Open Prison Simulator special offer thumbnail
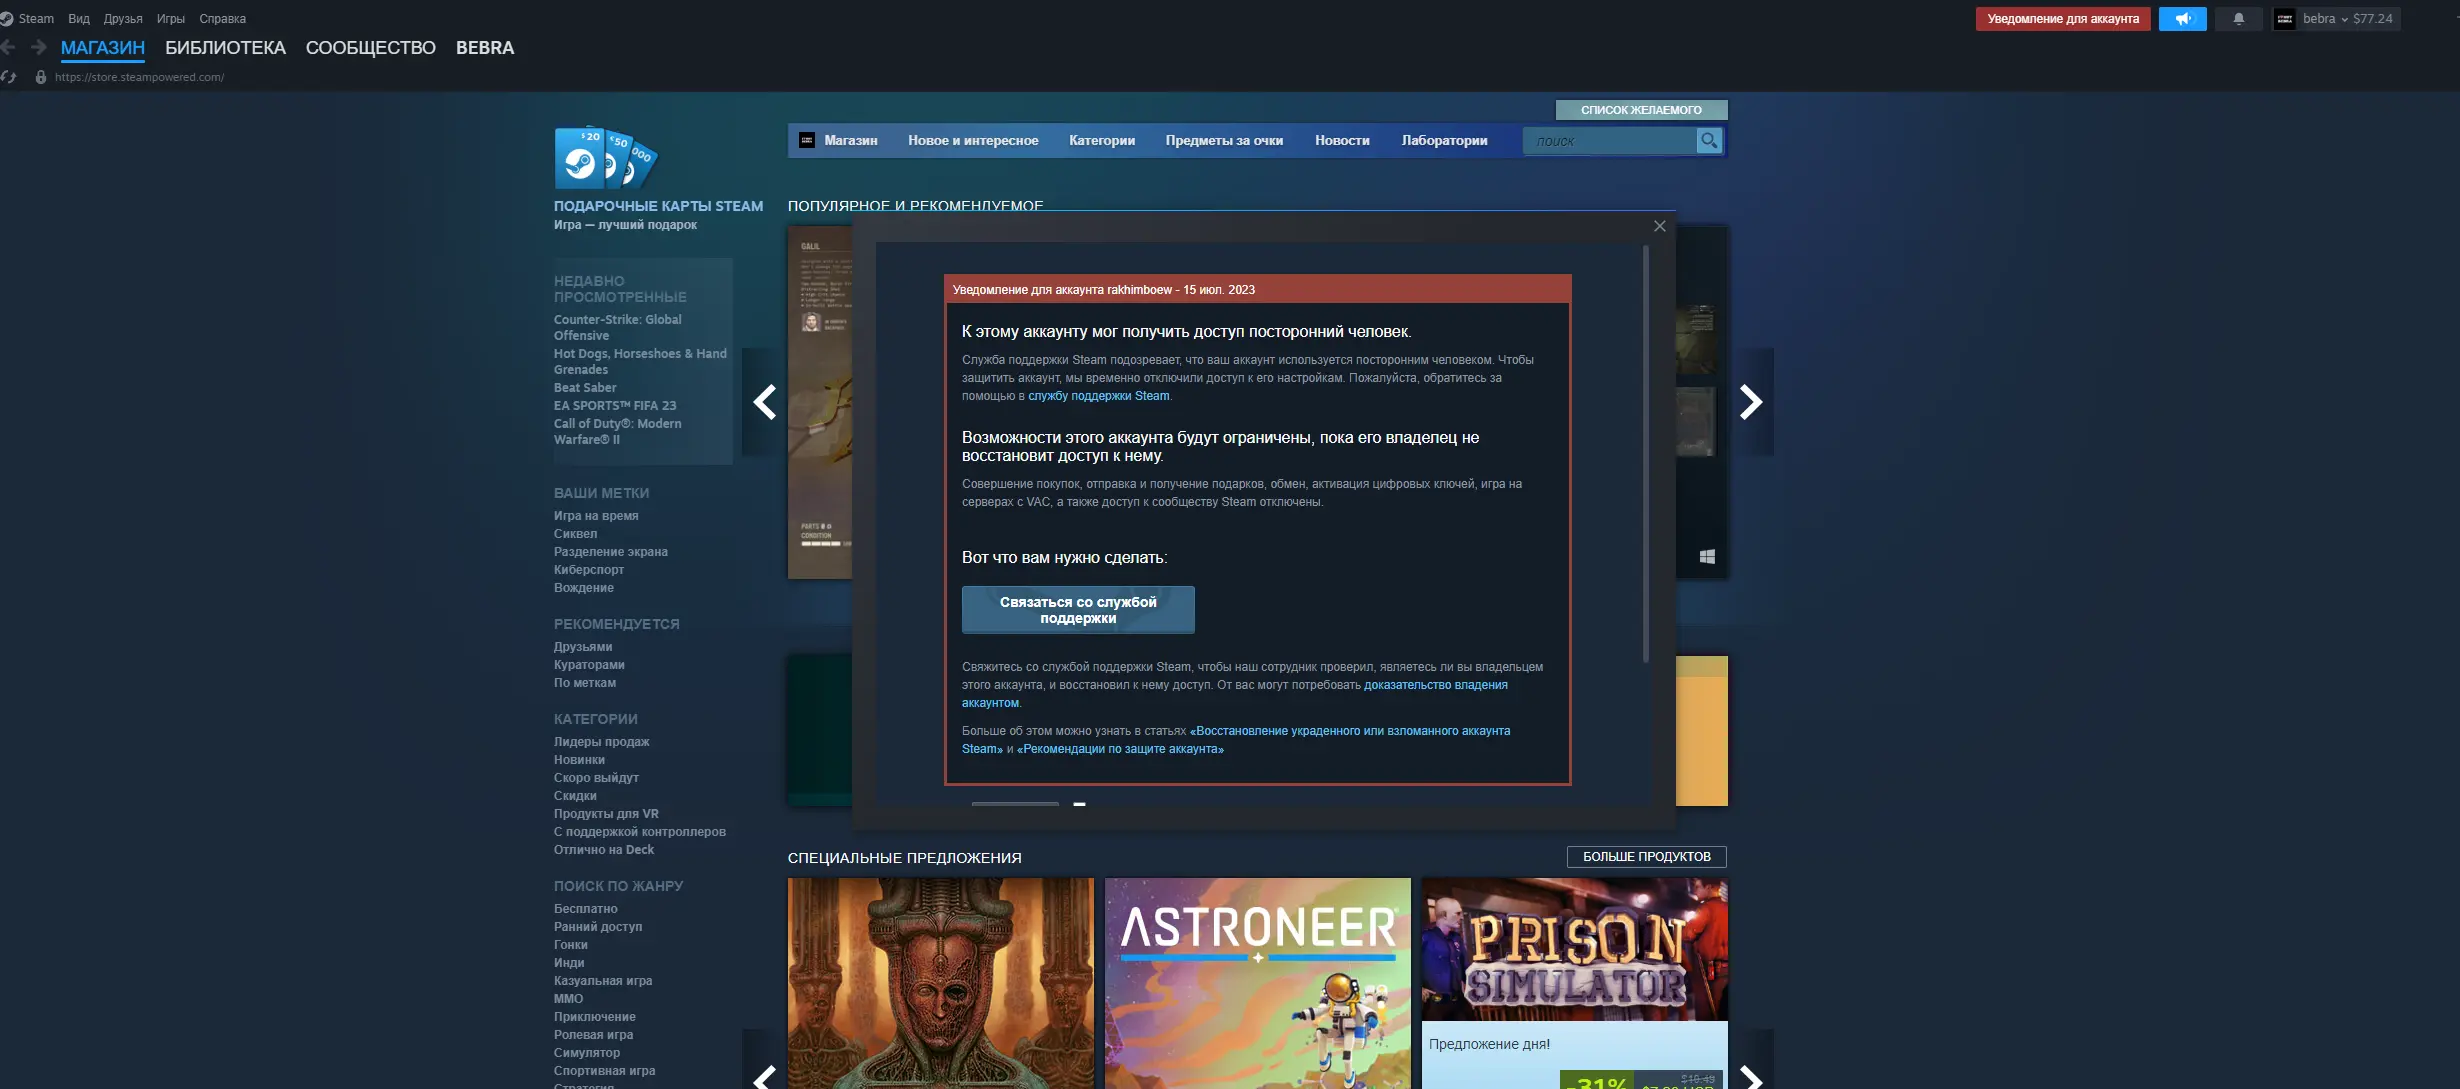Screen dimensions: 2460x1089 click(x=1574, y=949)
